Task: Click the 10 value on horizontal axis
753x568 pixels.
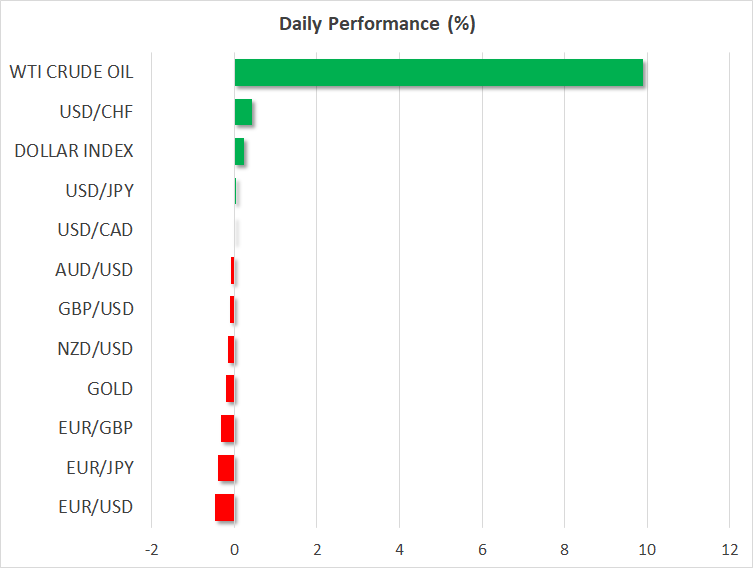Action: [647, 549]
